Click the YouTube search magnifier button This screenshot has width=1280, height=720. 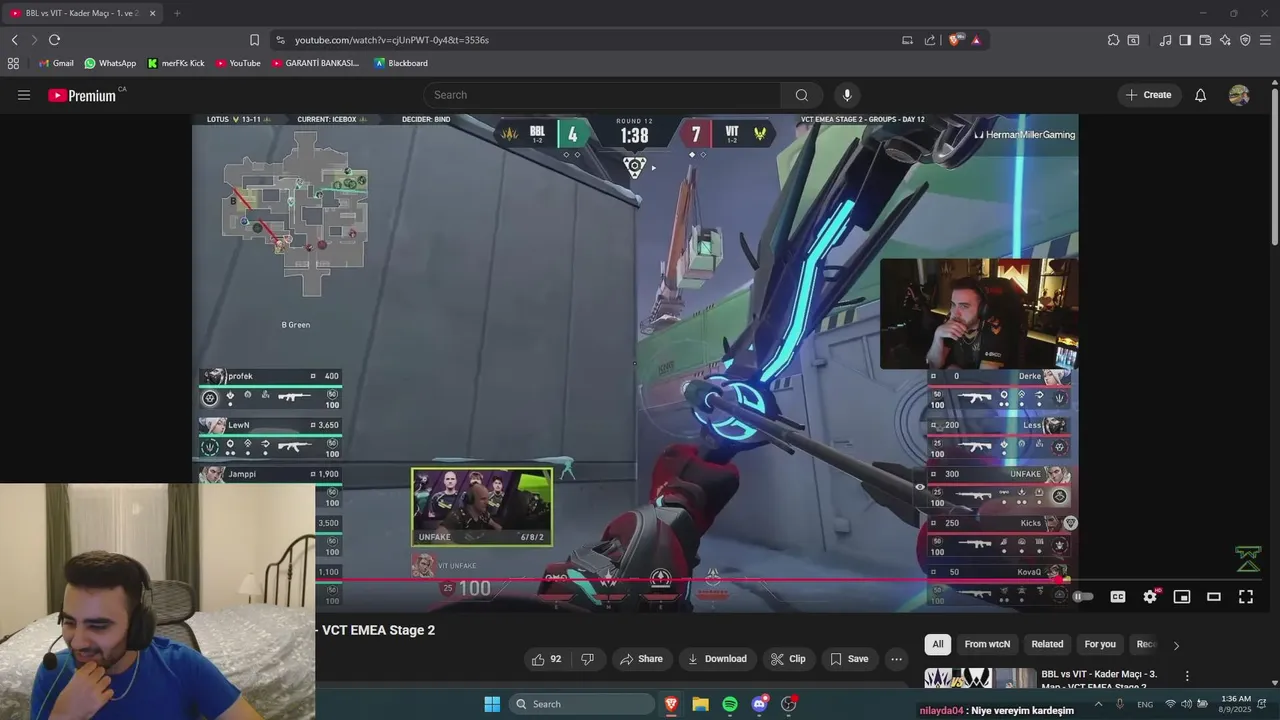tap(802, 95)
